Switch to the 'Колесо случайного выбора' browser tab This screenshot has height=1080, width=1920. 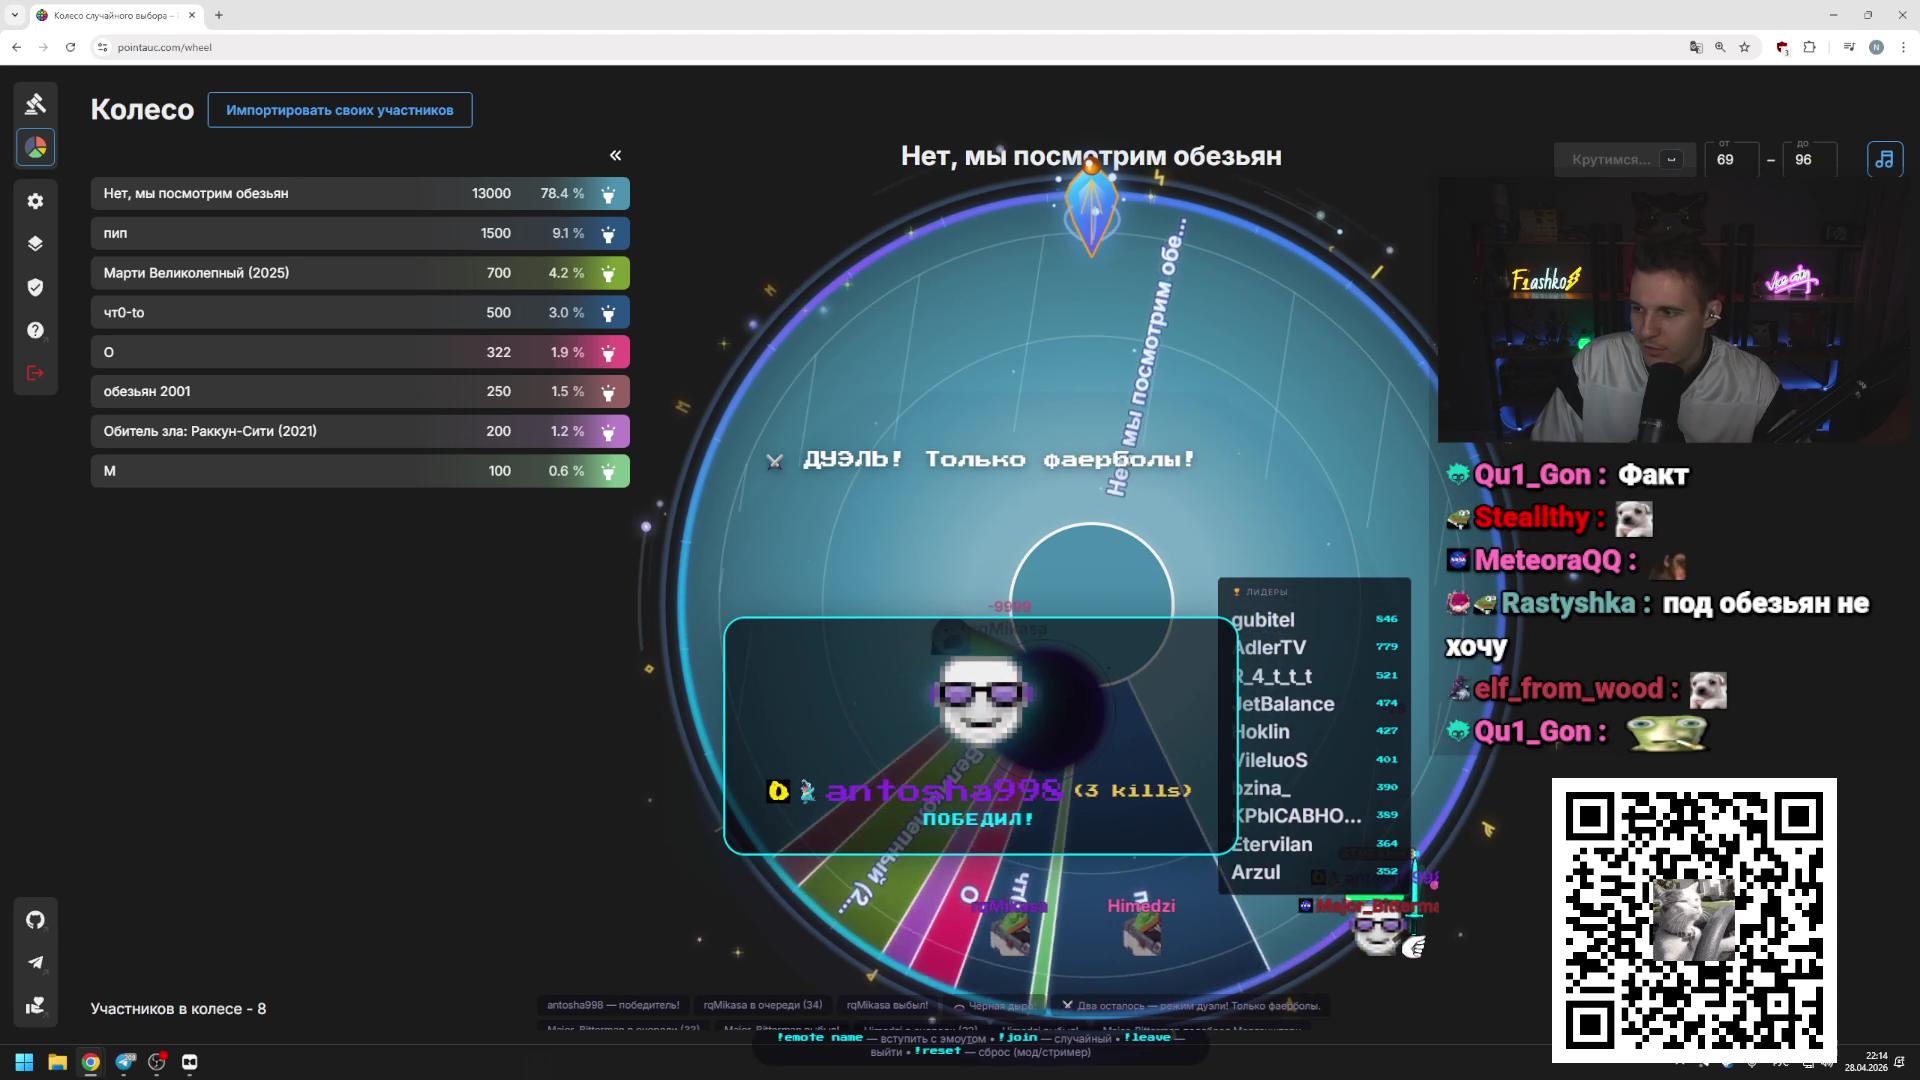point(110,15)
